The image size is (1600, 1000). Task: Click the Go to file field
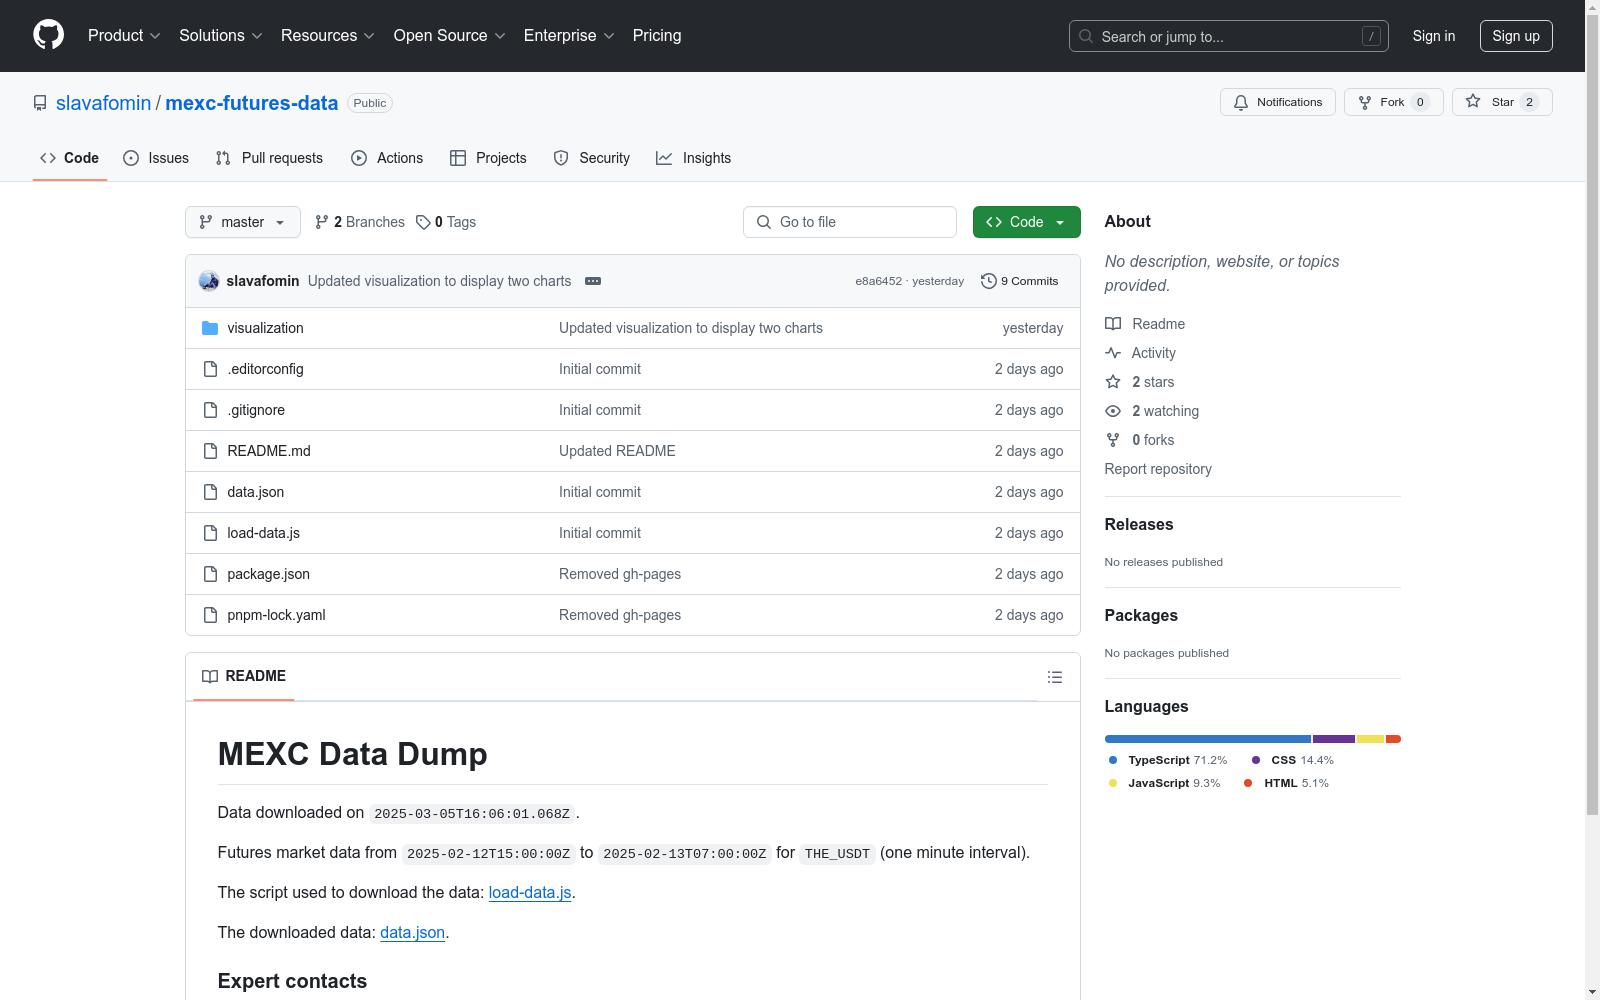point(850,222)
